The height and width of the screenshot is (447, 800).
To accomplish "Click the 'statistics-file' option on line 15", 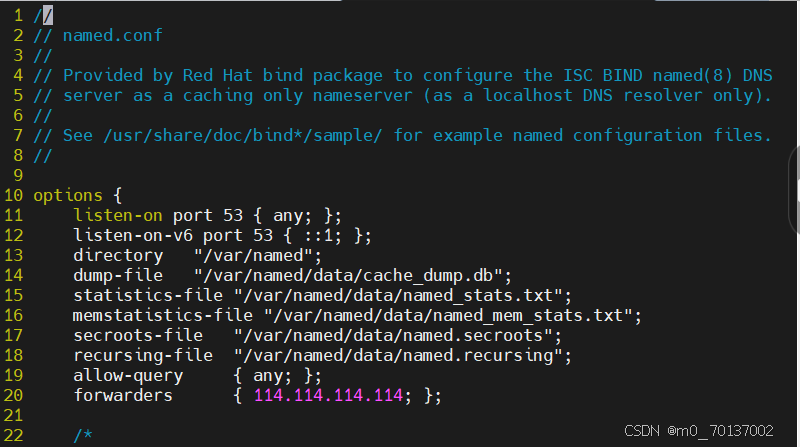I will 148,295.
